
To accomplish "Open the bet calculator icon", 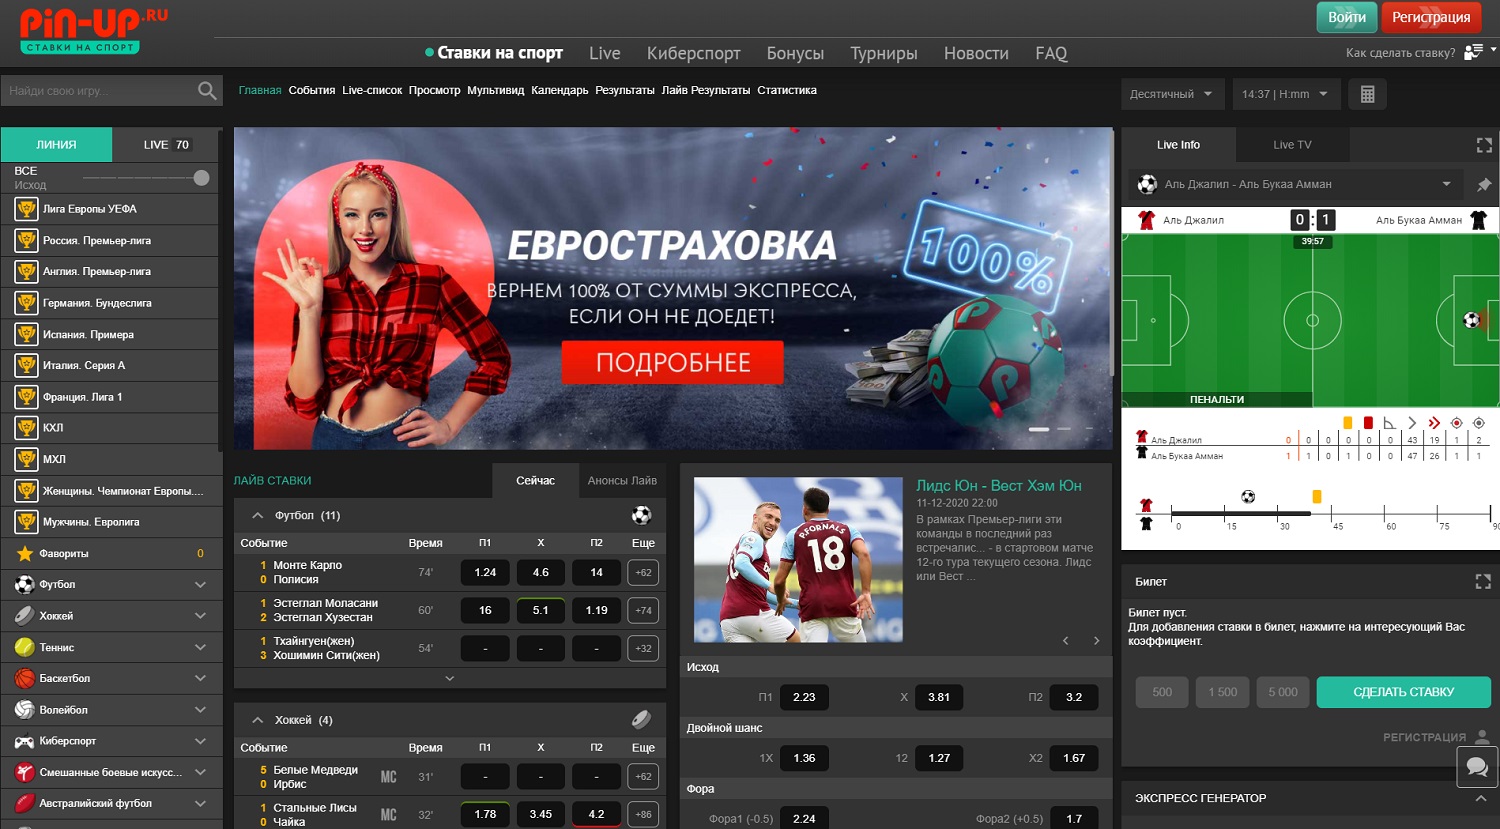I will 1367,94.
